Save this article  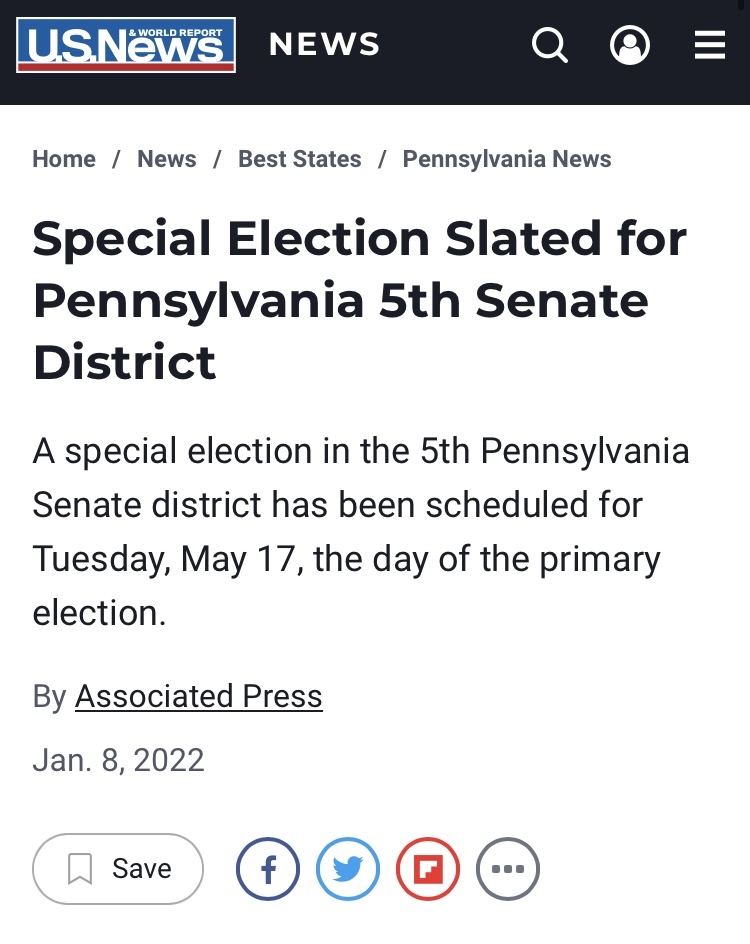click(x=118, y=869)
